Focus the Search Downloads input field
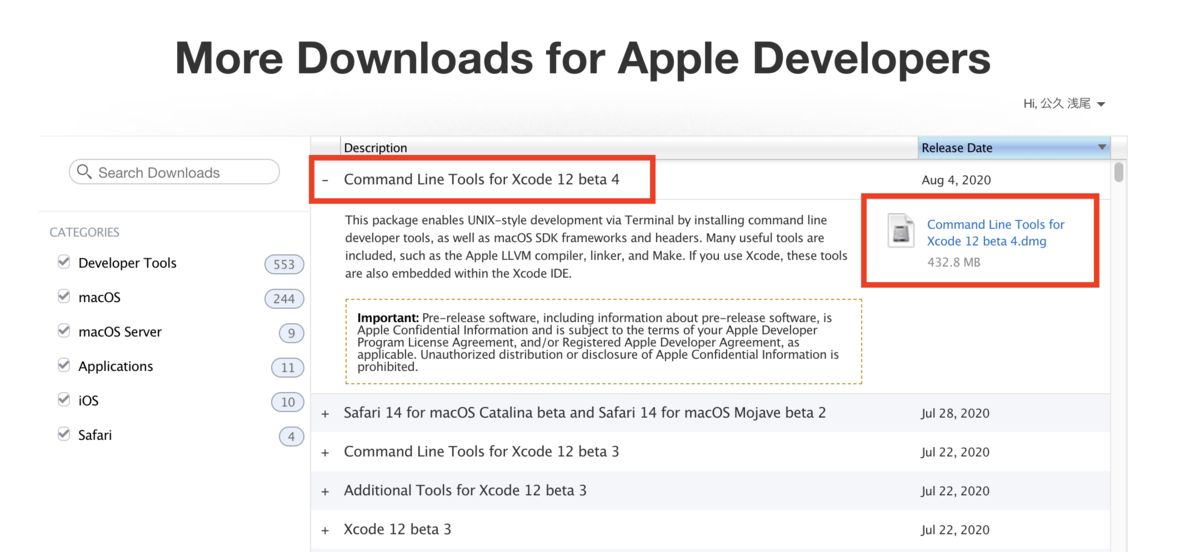The image size is (1200, 552). click(x=174, y=172)
